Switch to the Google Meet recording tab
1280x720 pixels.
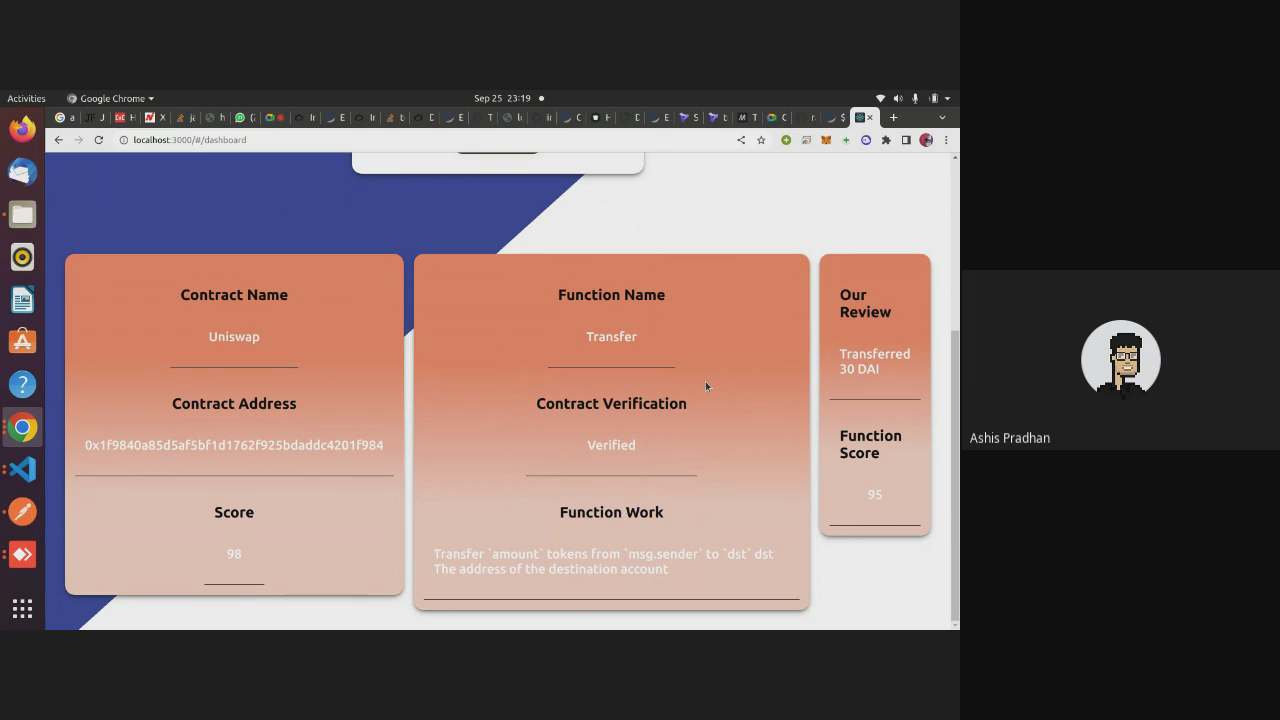(274, 118)
